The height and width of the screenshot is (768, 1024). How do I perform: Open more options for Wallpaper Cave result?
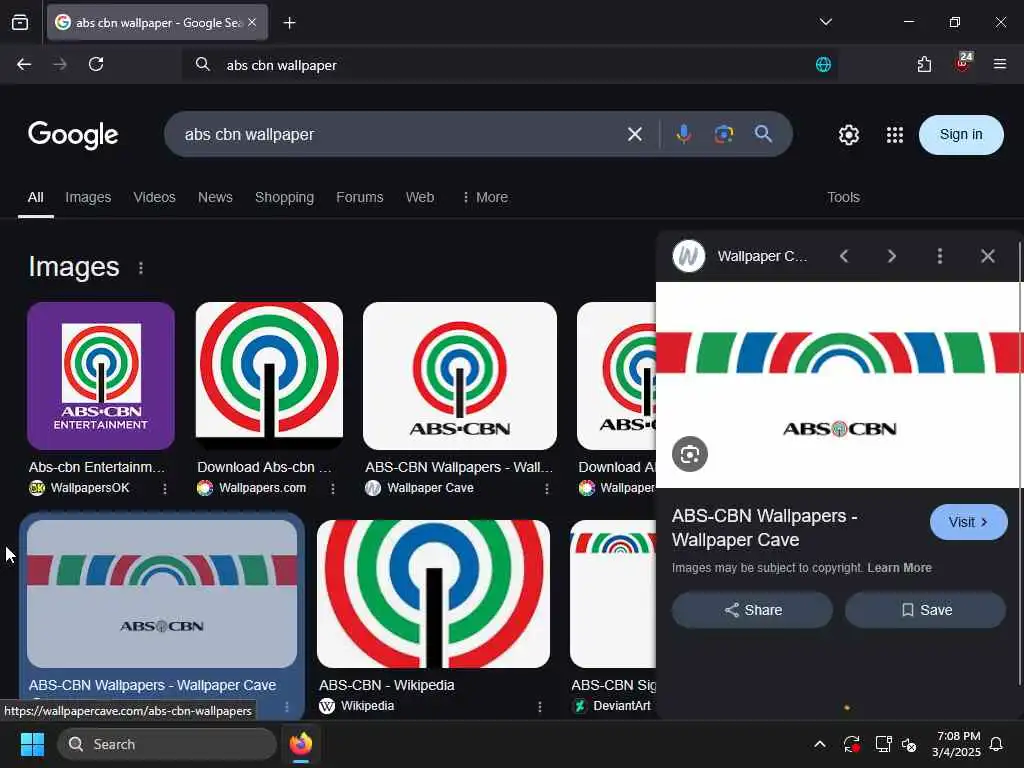(x=547, y=488)
